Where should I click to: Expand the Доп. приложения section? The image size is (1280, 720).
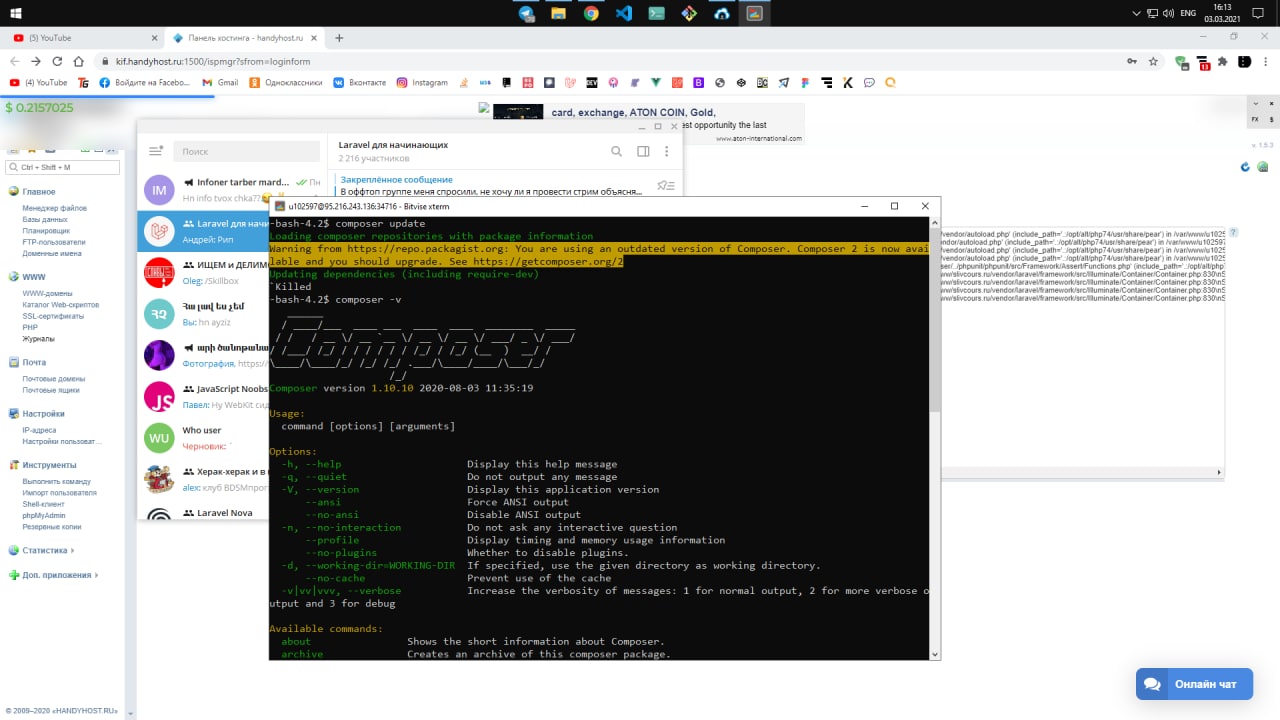[51, 575]
